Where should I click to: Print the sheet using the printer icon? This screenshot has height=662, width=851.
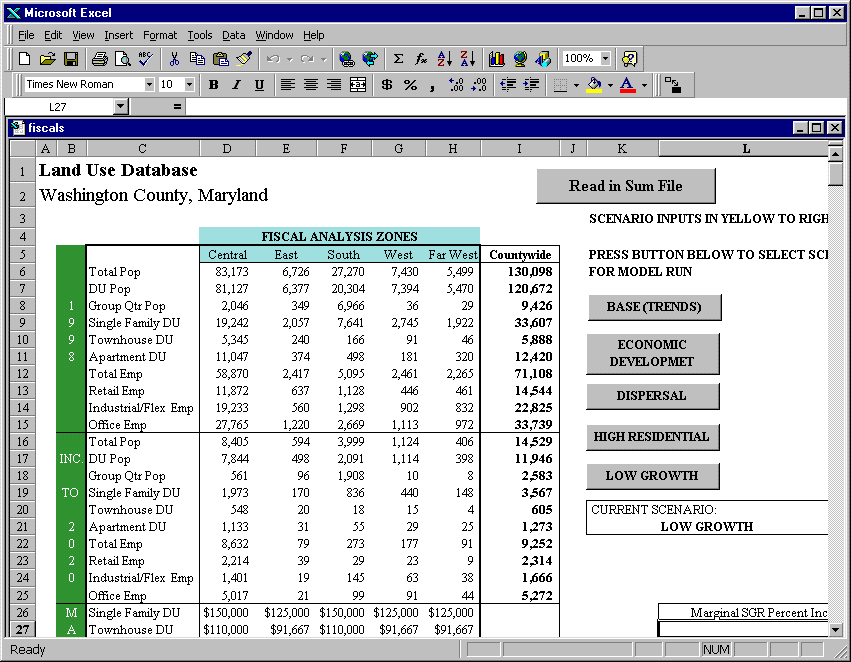point(99,59)
